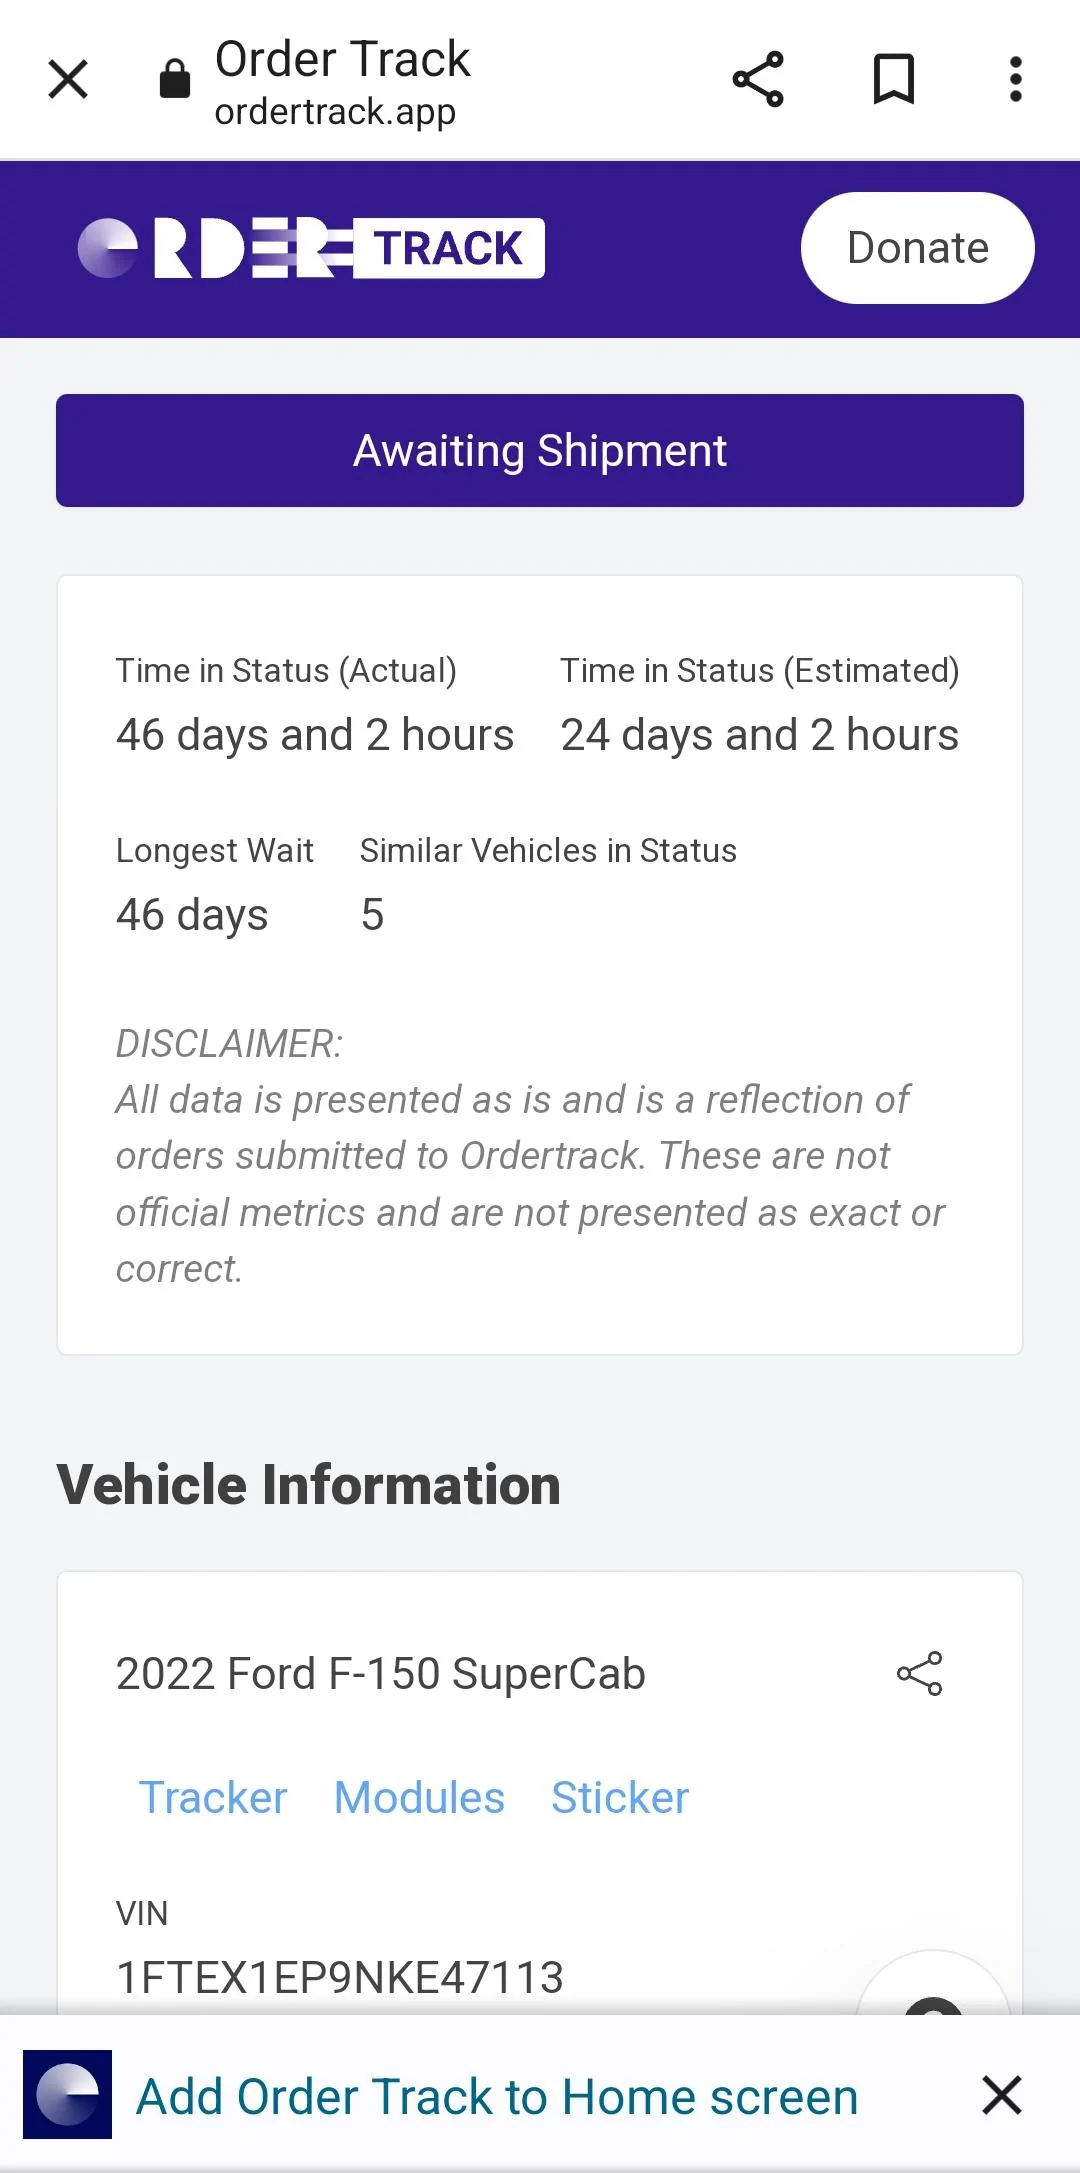Tap the lock icon for site security
This screenshot has height=2173, width=1080.
[x=175, y=79]
